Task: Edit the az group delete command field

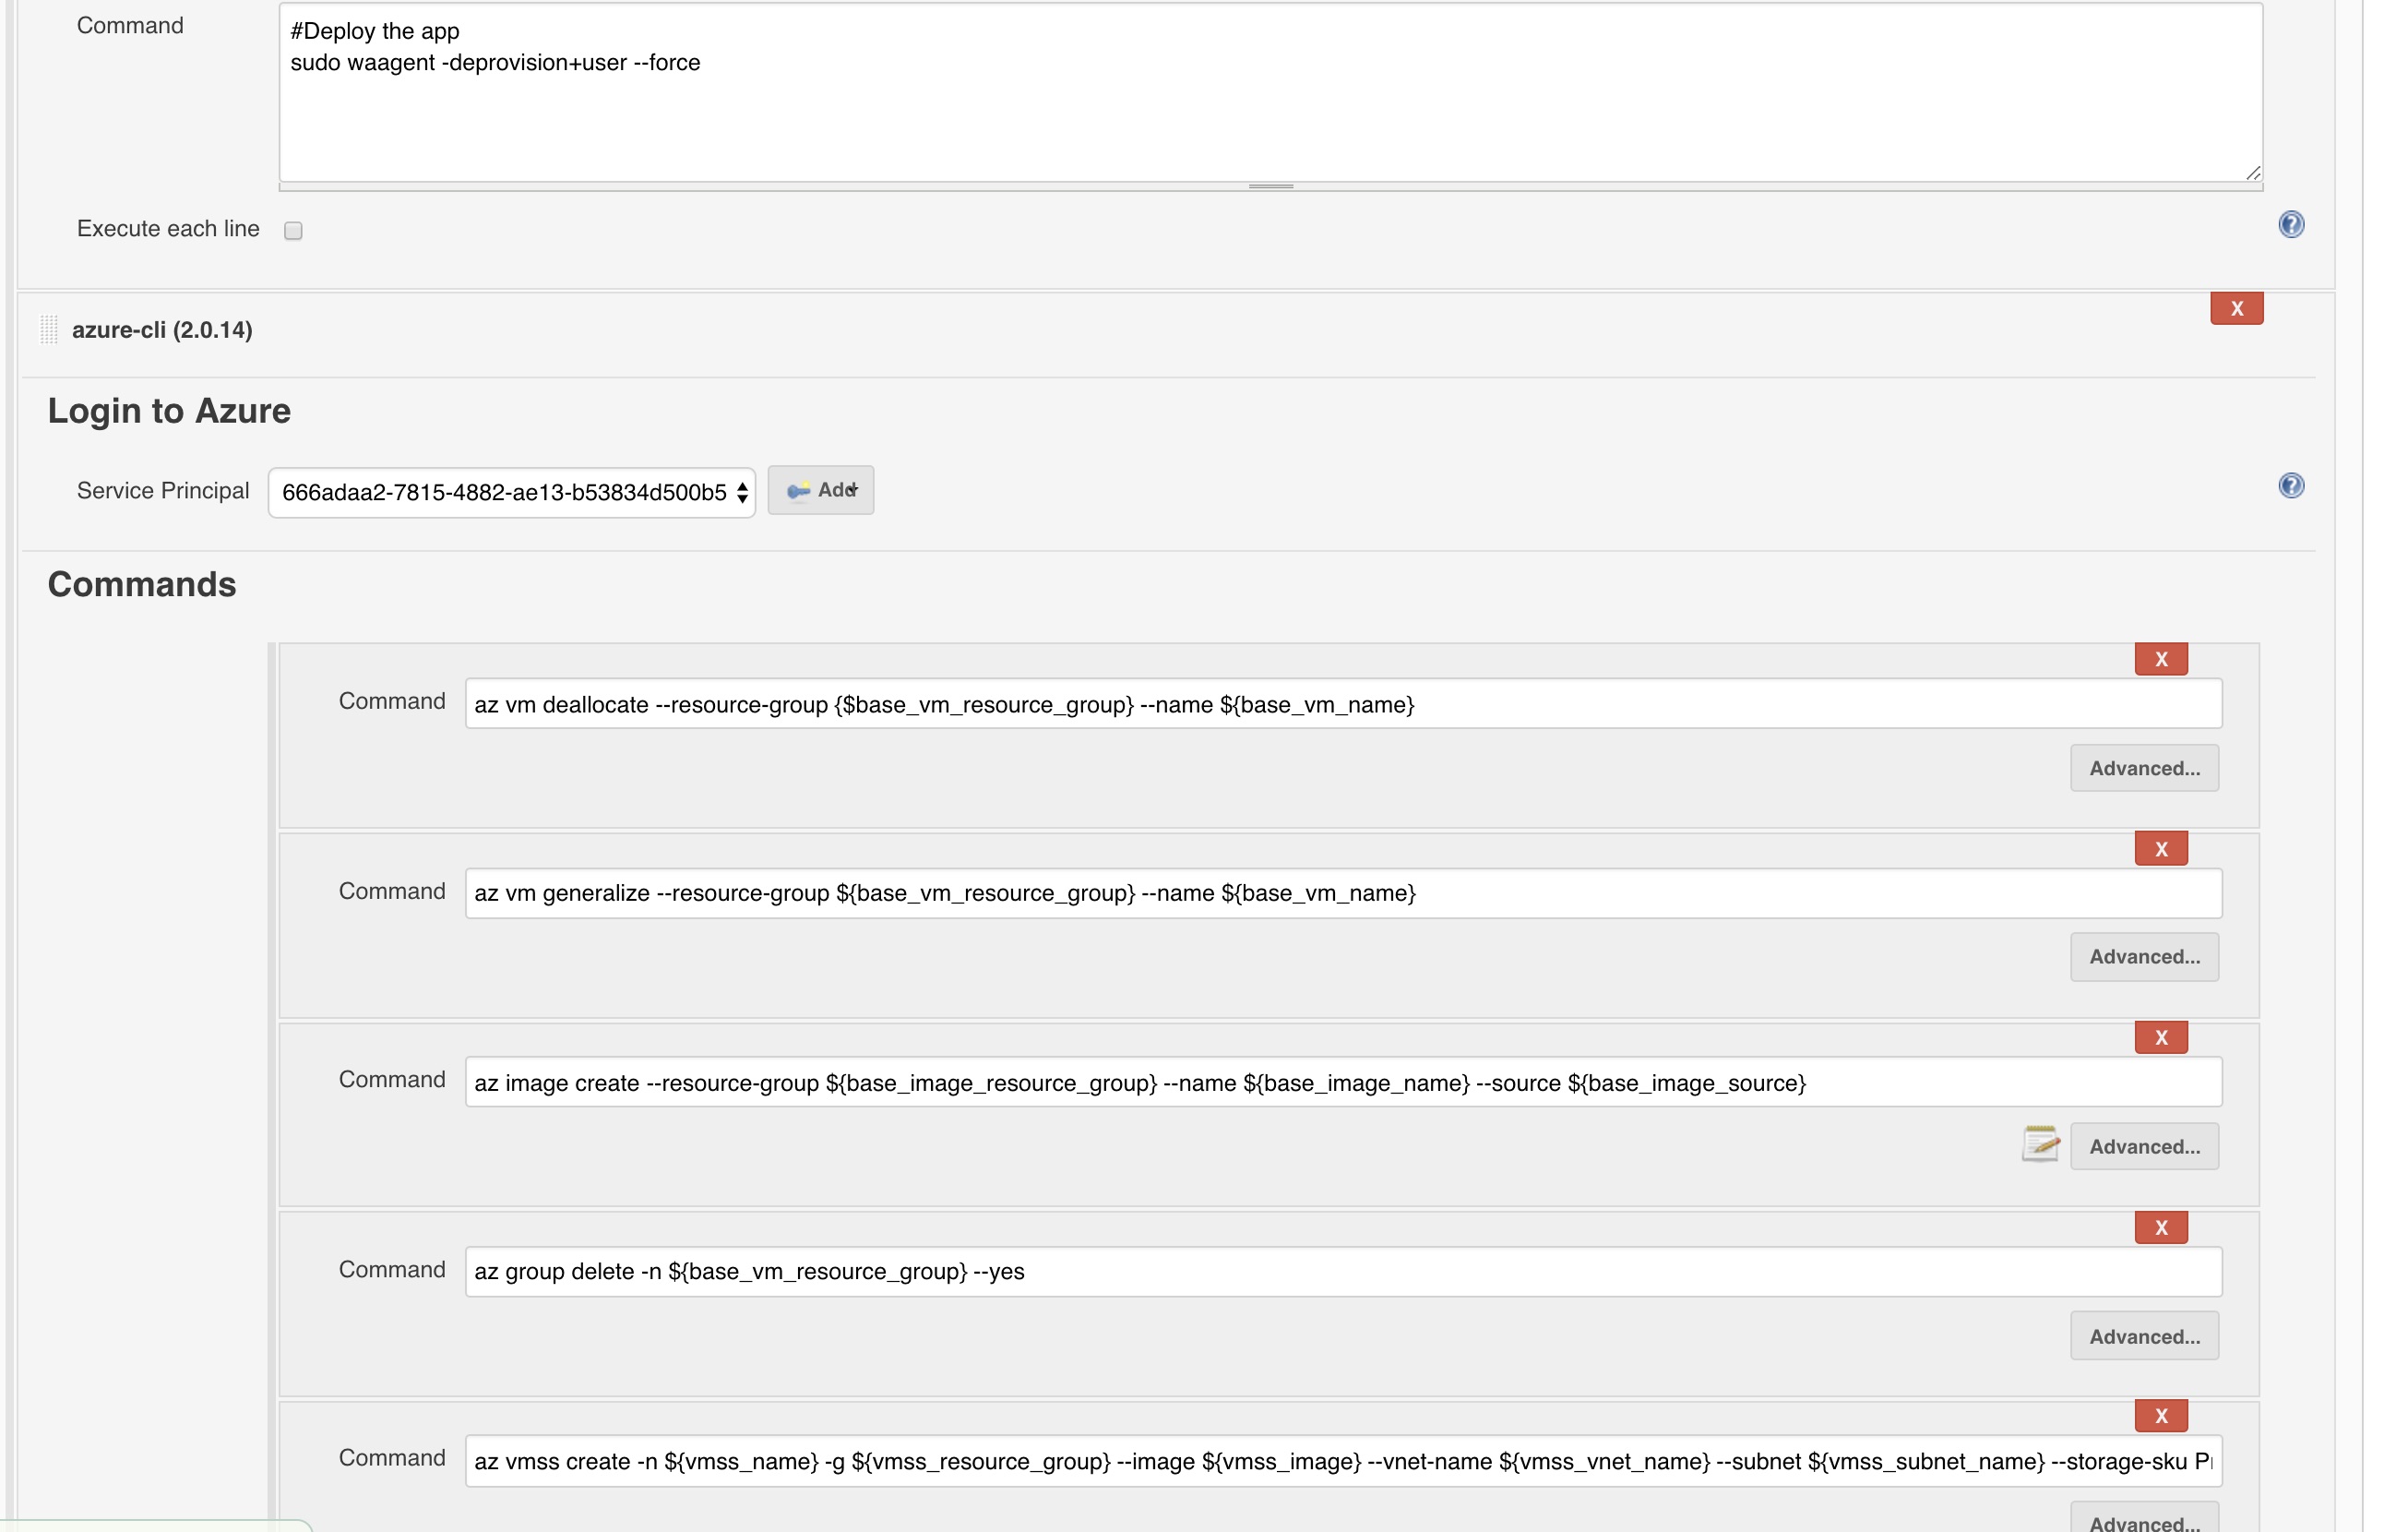Action: [x=1343, y=1272]
